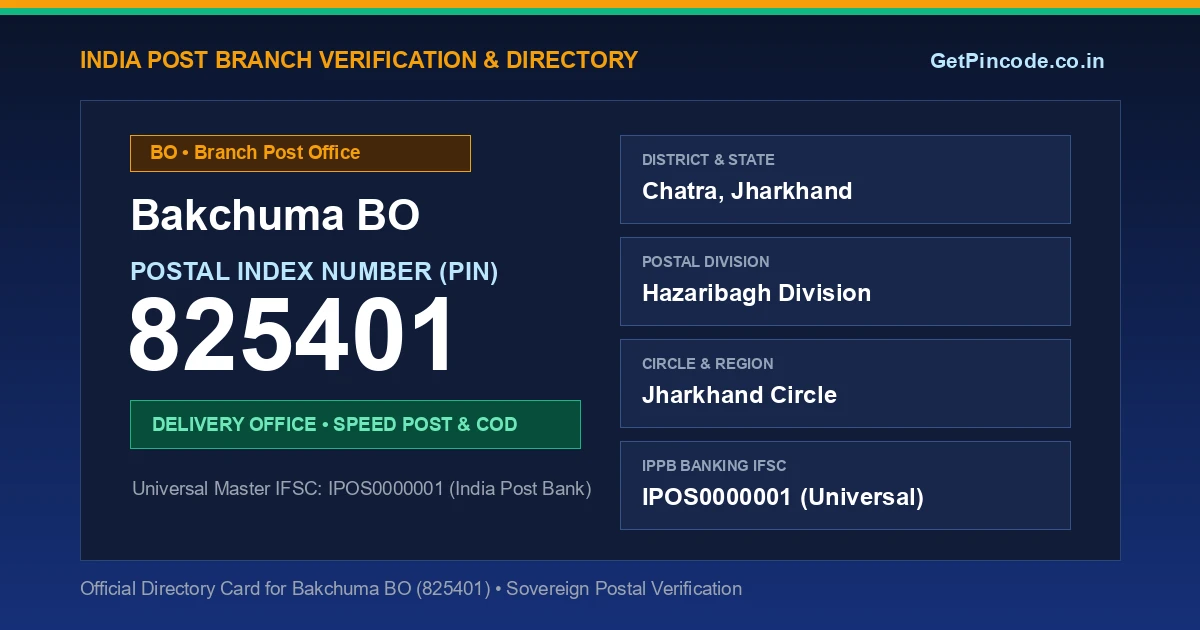
Task: Open the IPPB Banking IFSC info box
Action: tap(845, 485)
